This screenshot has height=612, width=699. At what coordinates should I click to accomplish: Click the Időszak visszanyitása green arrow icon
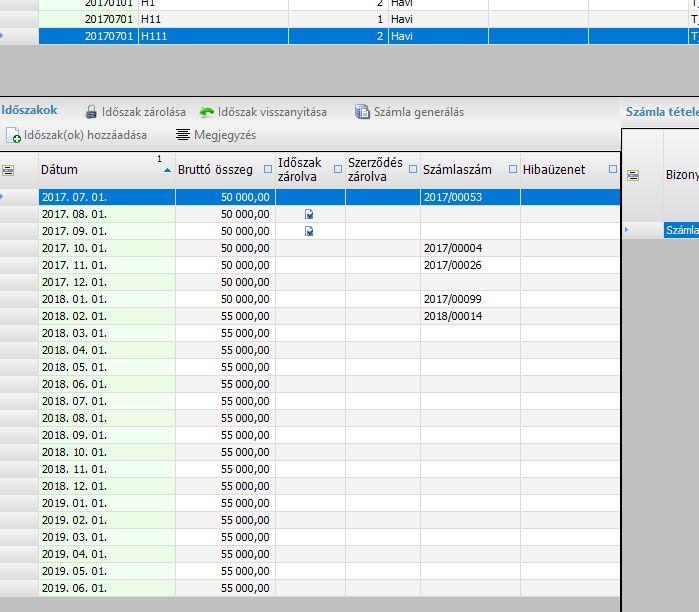206,112
